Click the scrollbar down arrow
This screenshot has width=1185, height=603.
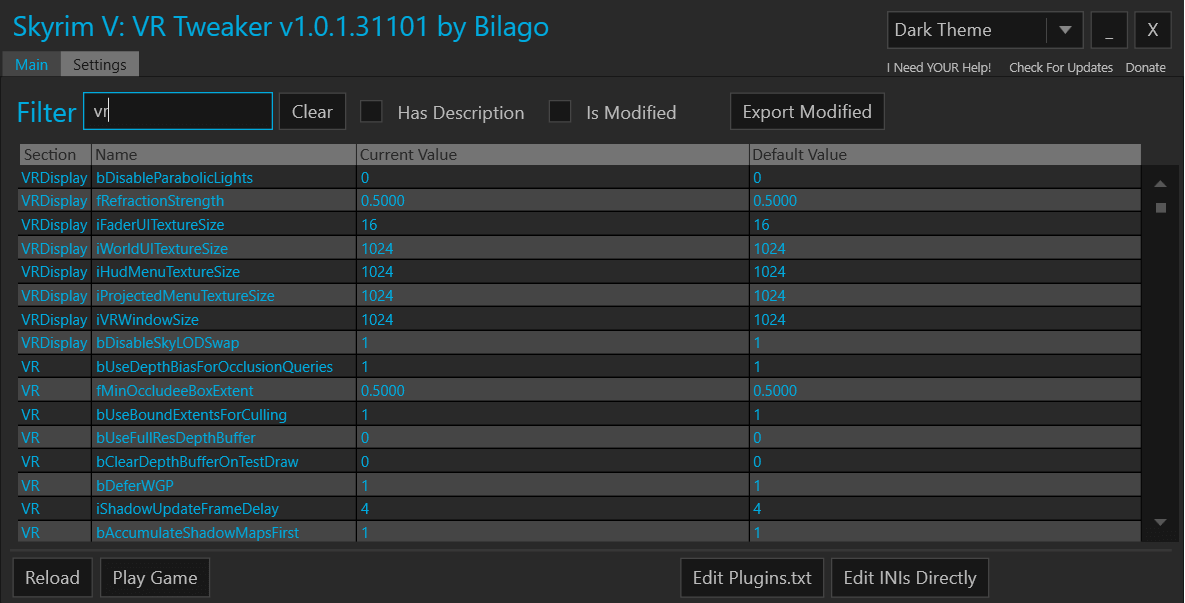point(1160,522)
